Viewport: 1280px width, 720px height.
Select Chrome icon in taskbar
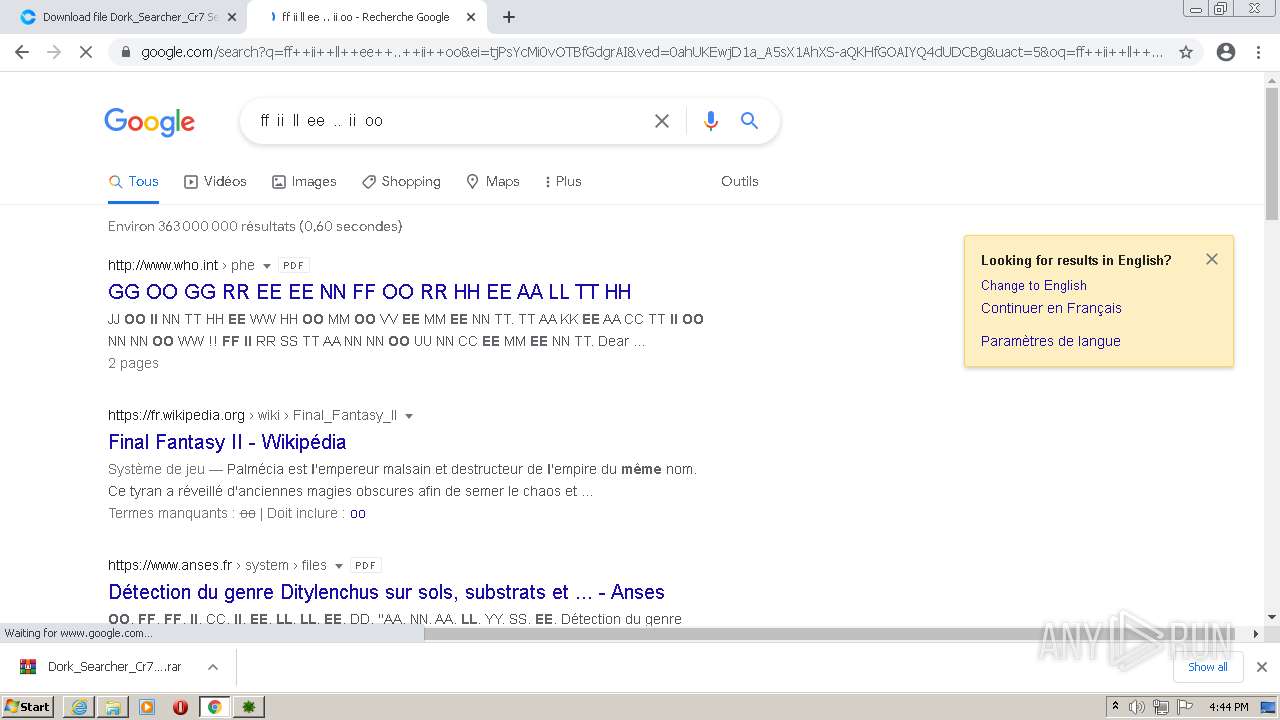(x=214, y=707)
